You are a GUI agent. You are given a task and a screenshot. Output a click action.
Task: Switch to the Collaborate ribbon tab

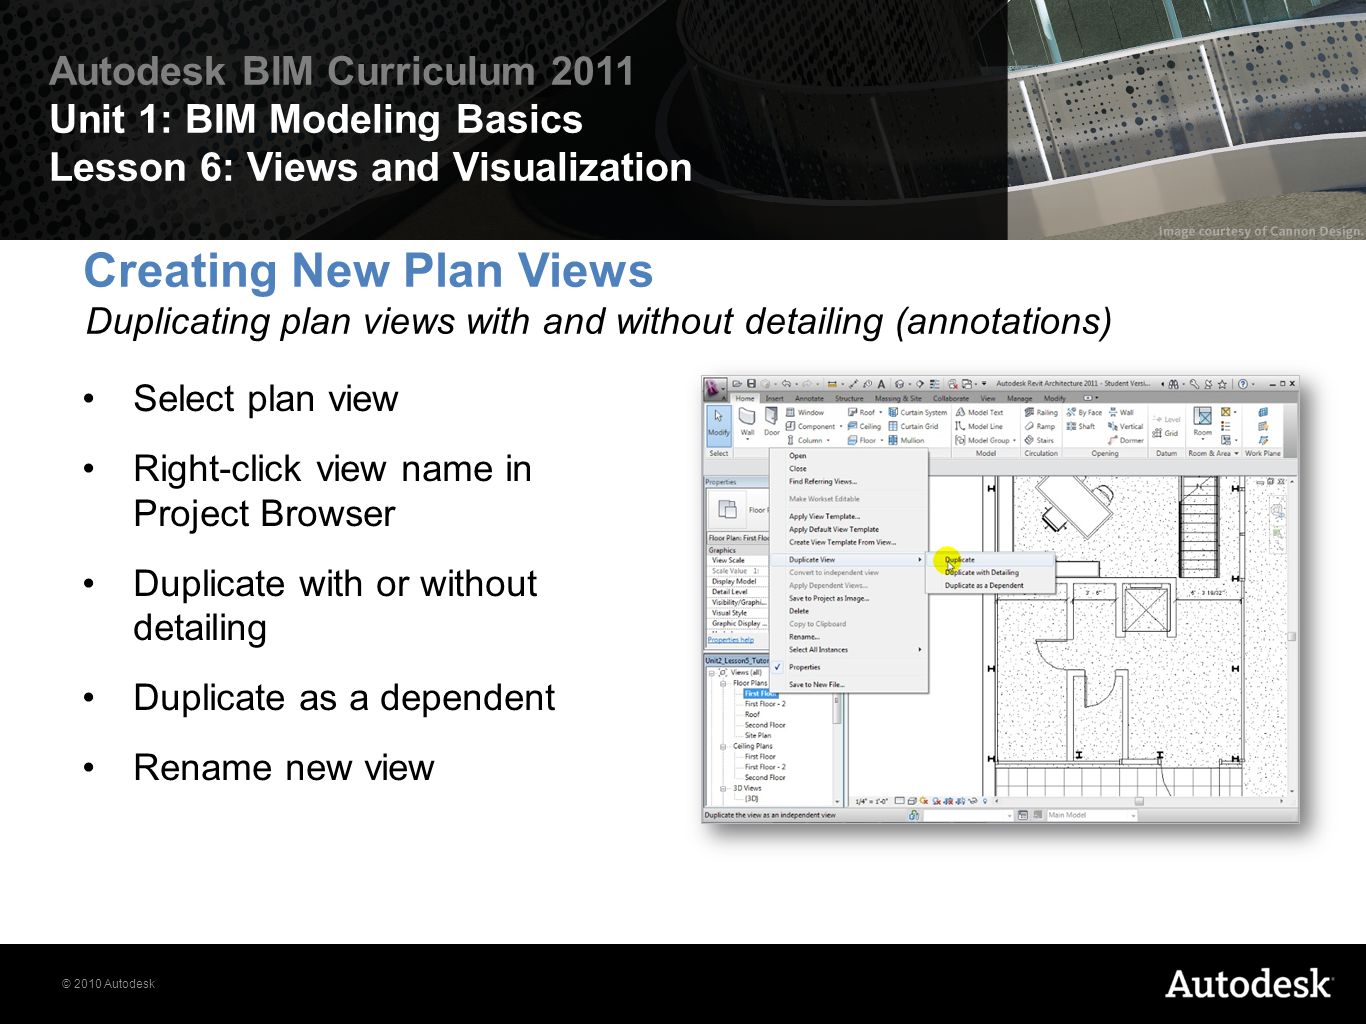951,398
